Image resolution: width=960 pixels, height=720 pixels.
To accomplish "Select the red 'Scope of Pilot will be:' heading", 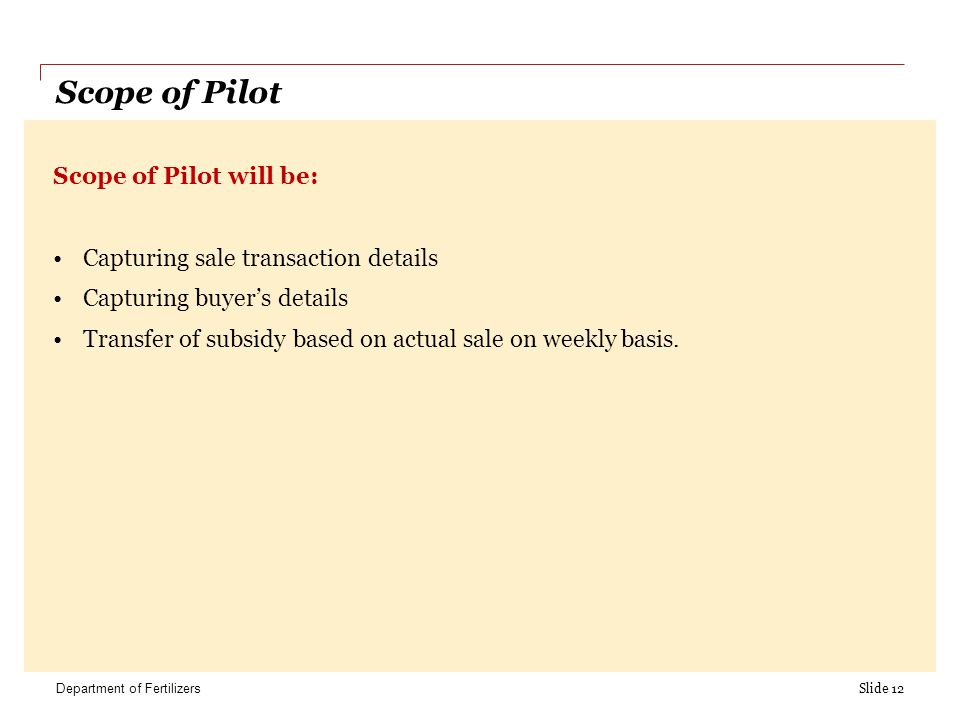I will click(x=186, y=176).
